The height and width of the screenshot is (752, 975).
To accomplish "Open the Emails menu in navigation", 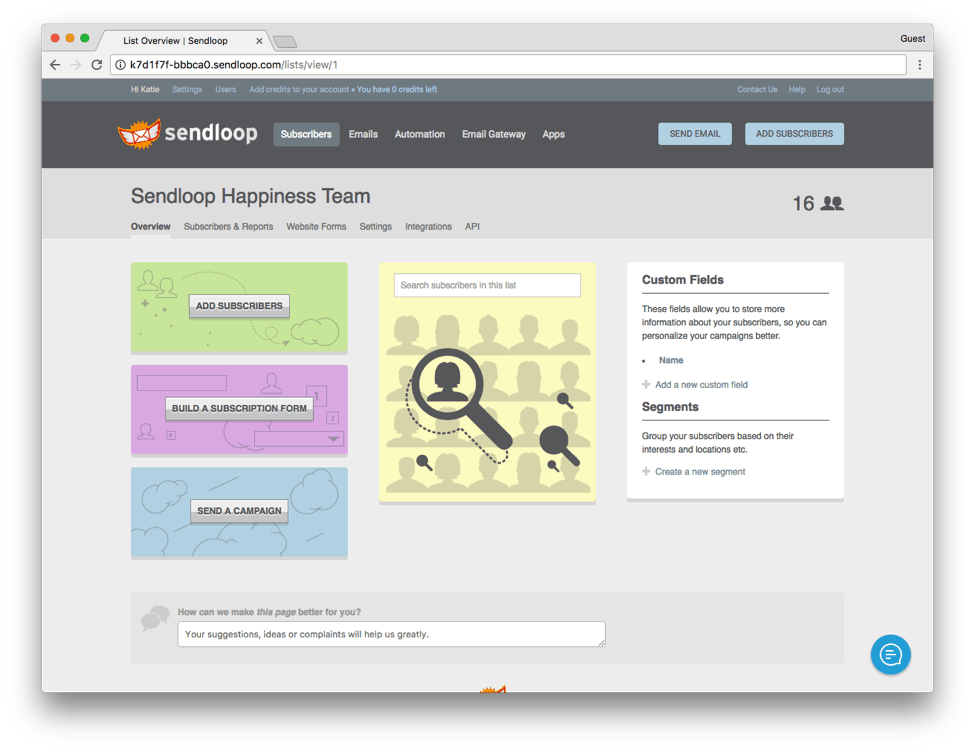I will point(363,134).
